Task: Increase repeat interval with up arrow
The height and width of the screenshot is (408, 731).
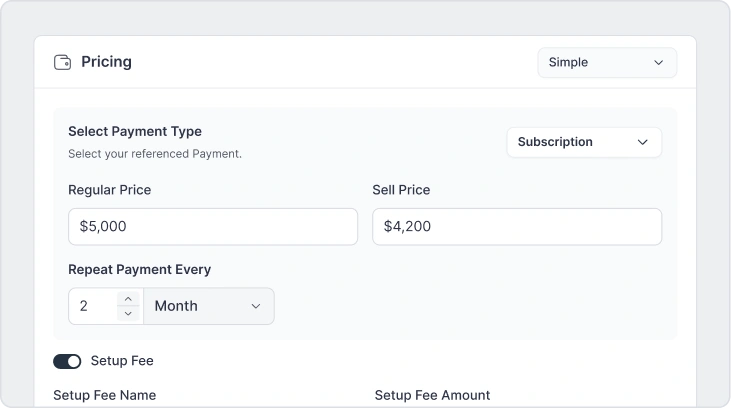Action: pyautogui.click(x=127, y=298)
